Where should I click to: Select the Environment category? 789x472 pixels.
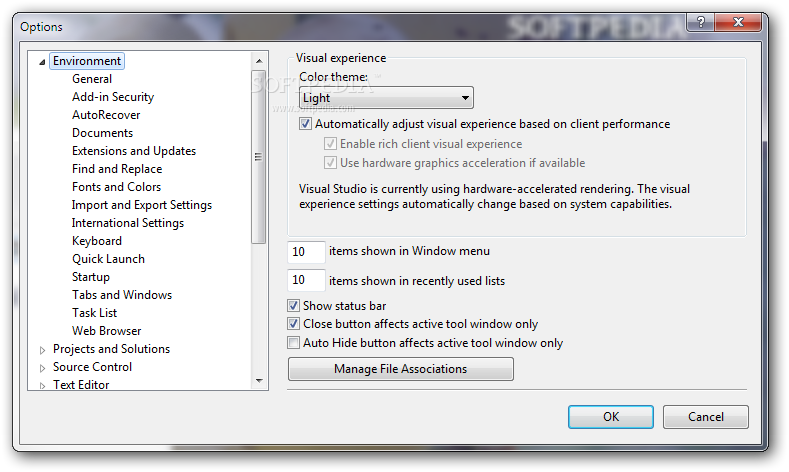(87, 61)
